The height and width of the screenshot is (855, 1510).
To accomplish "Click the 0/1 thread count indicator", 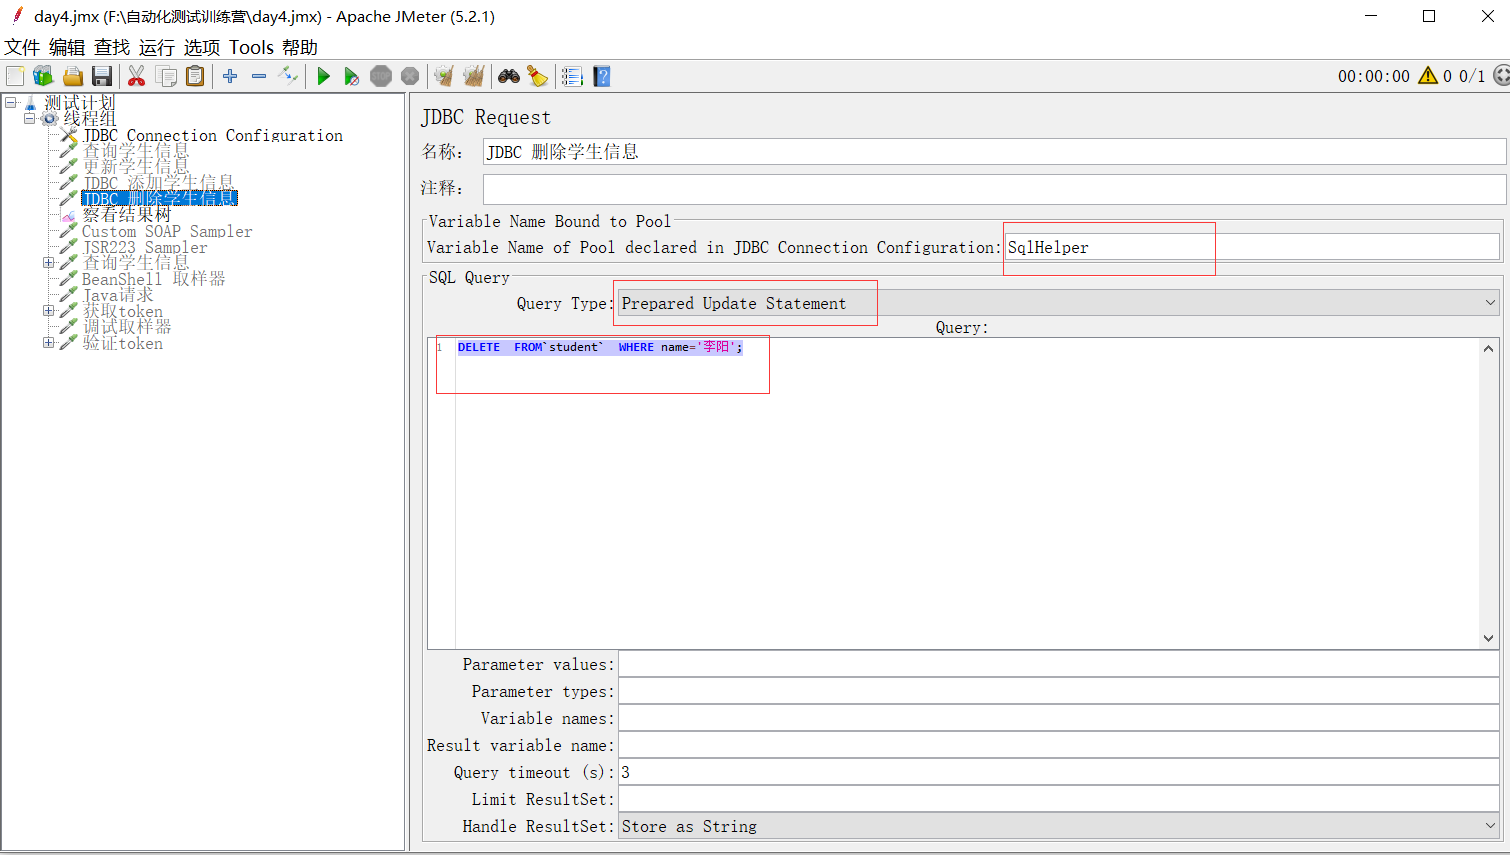I will point(1472,76).
